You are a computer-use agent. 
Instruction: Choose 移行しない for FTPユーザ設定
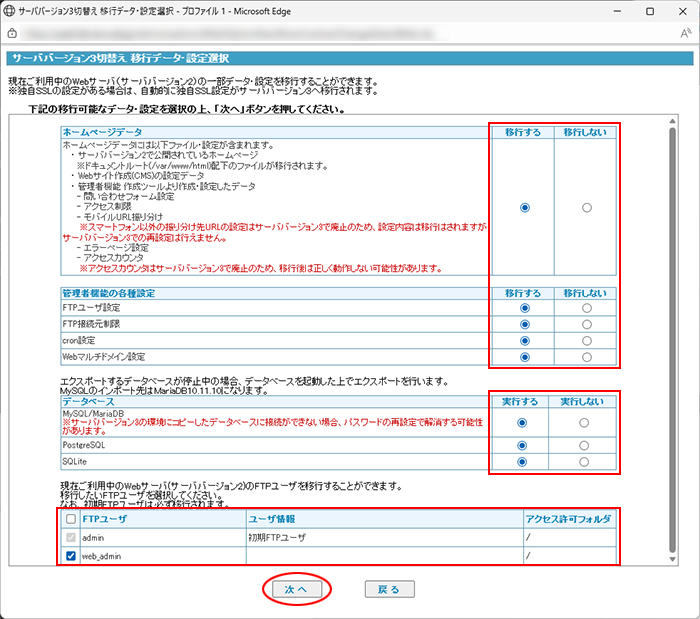(587, 309)
